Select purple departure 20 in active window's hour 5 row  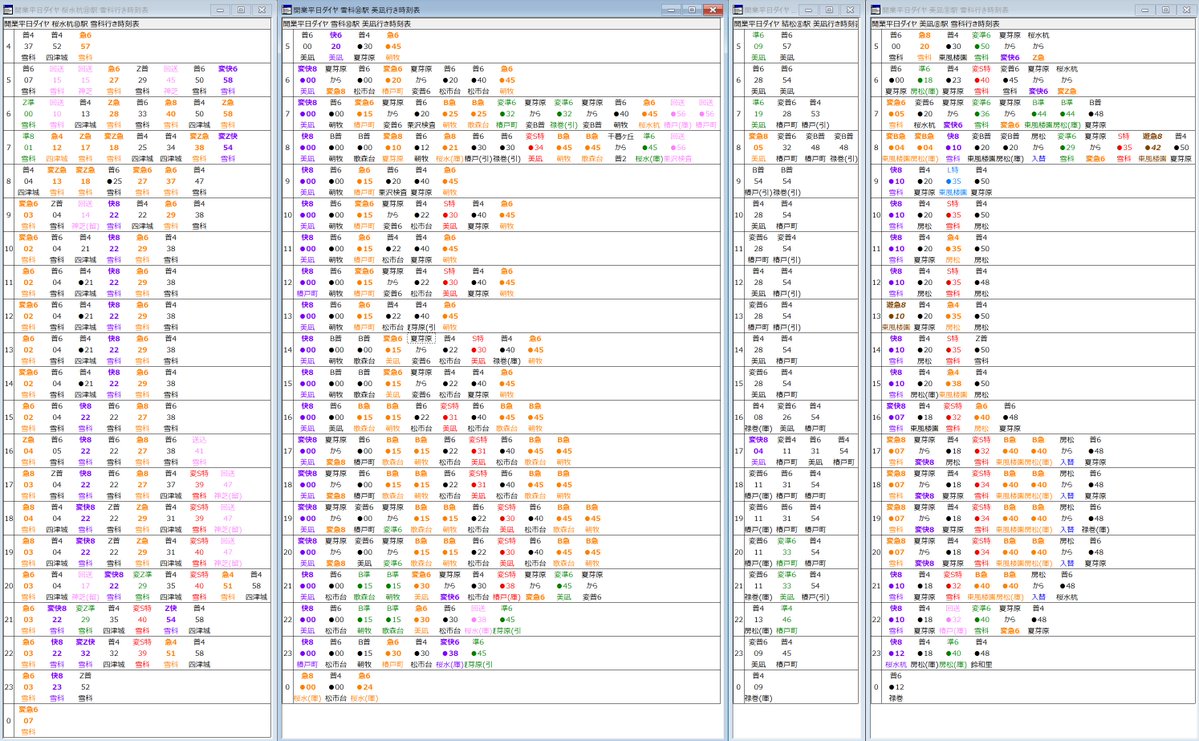(x=336, y=46)
